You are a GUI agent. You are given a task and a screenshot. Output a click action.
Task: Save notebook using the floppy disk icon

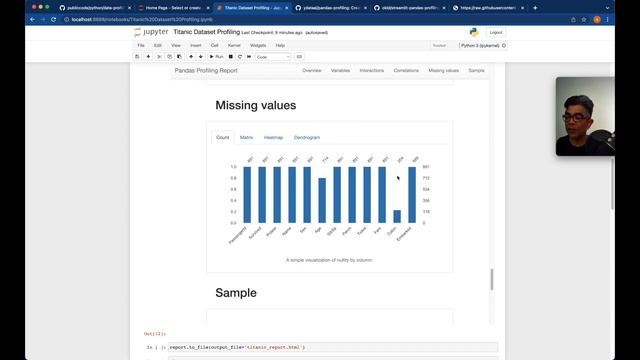tap(137, 57)
